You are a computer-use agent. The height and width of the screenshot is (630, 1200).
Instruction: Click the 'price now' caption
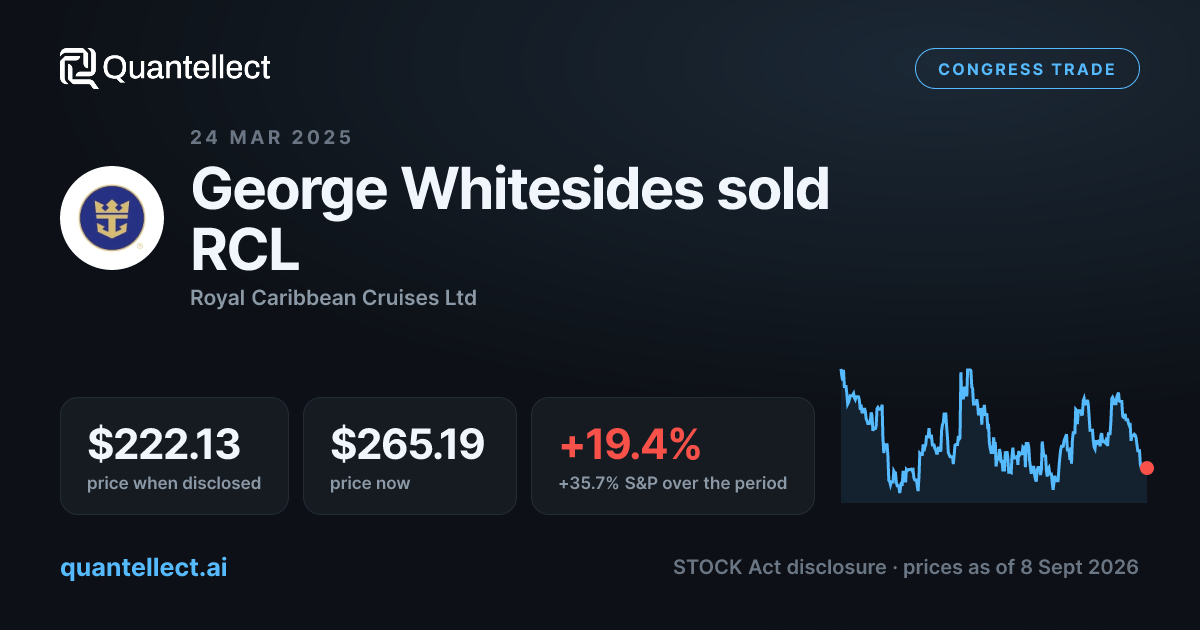pyautogui.click(x=370, y=483)
